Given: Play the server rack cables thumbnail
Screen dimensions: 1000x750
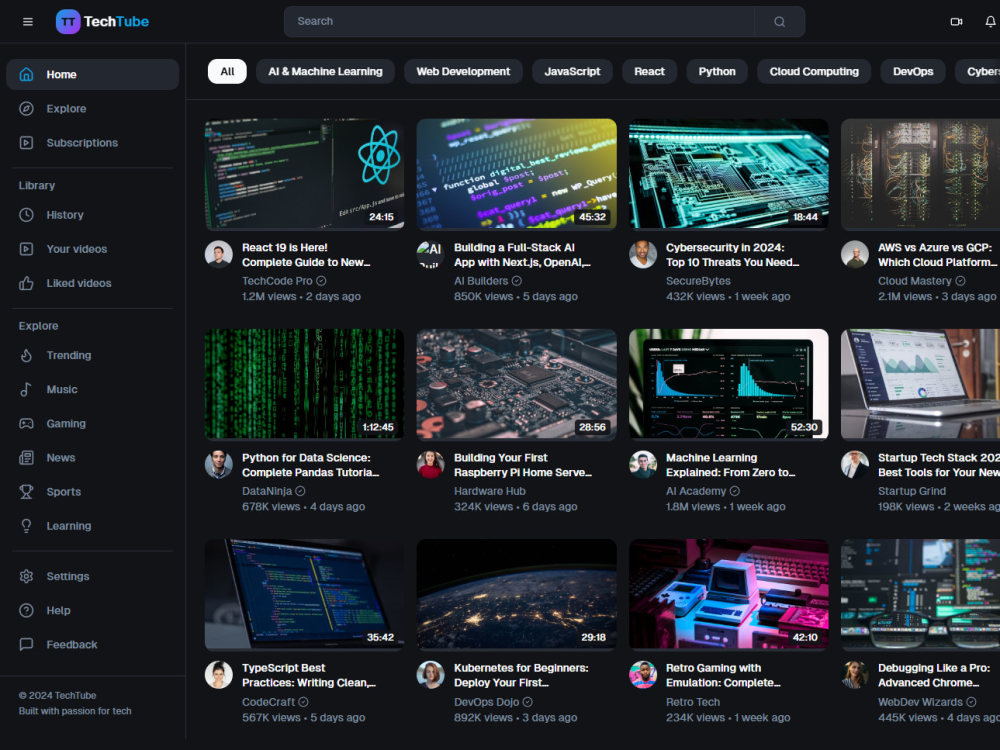Looking at the screenshot, I should pos(920,174).
